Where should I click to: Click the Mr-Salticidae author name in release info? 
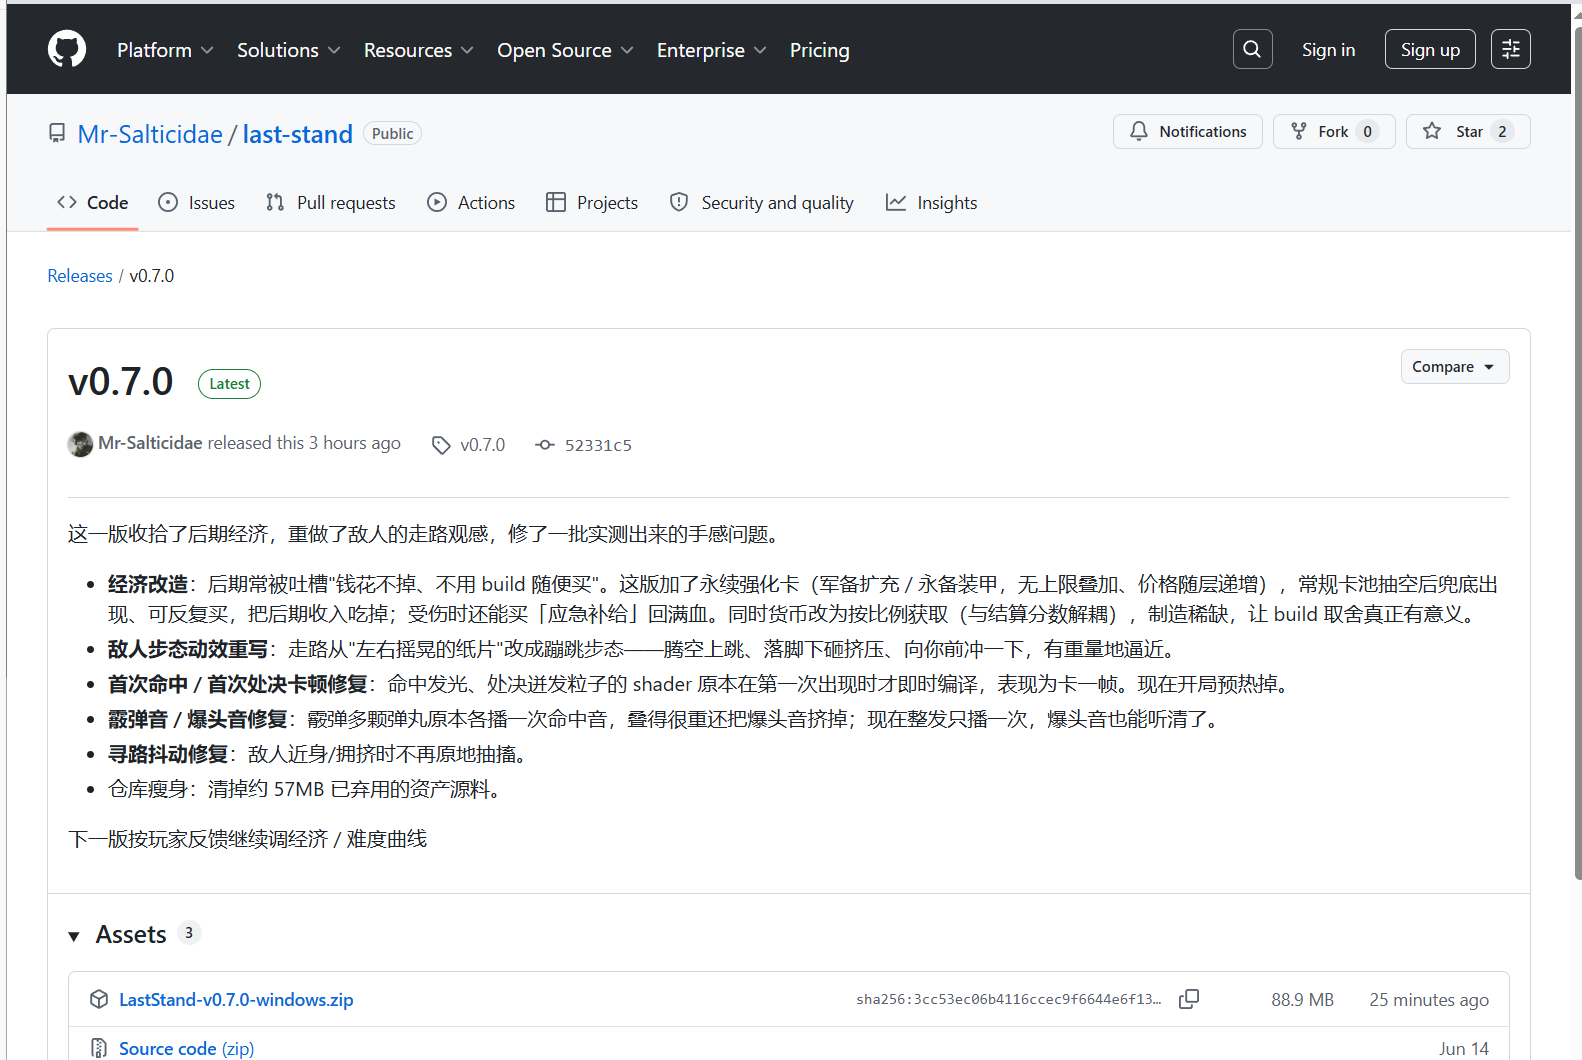150,443
